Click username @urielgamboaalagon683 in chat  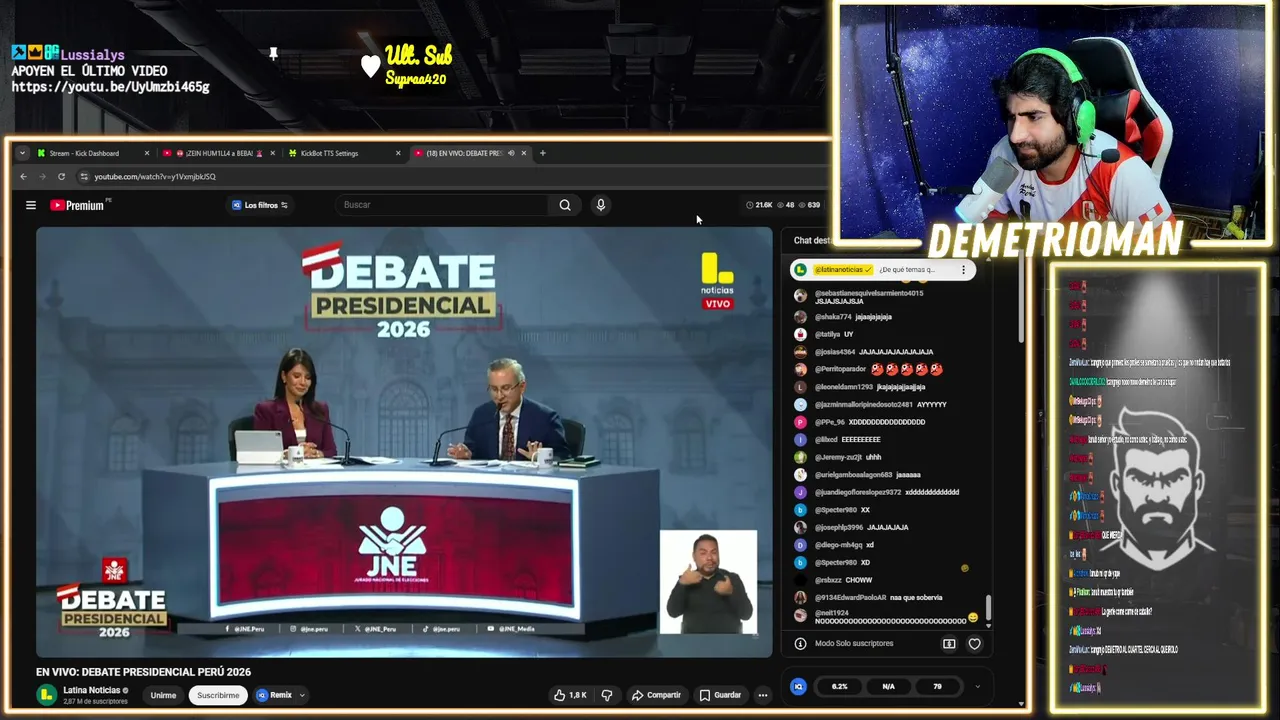[853, 475]
